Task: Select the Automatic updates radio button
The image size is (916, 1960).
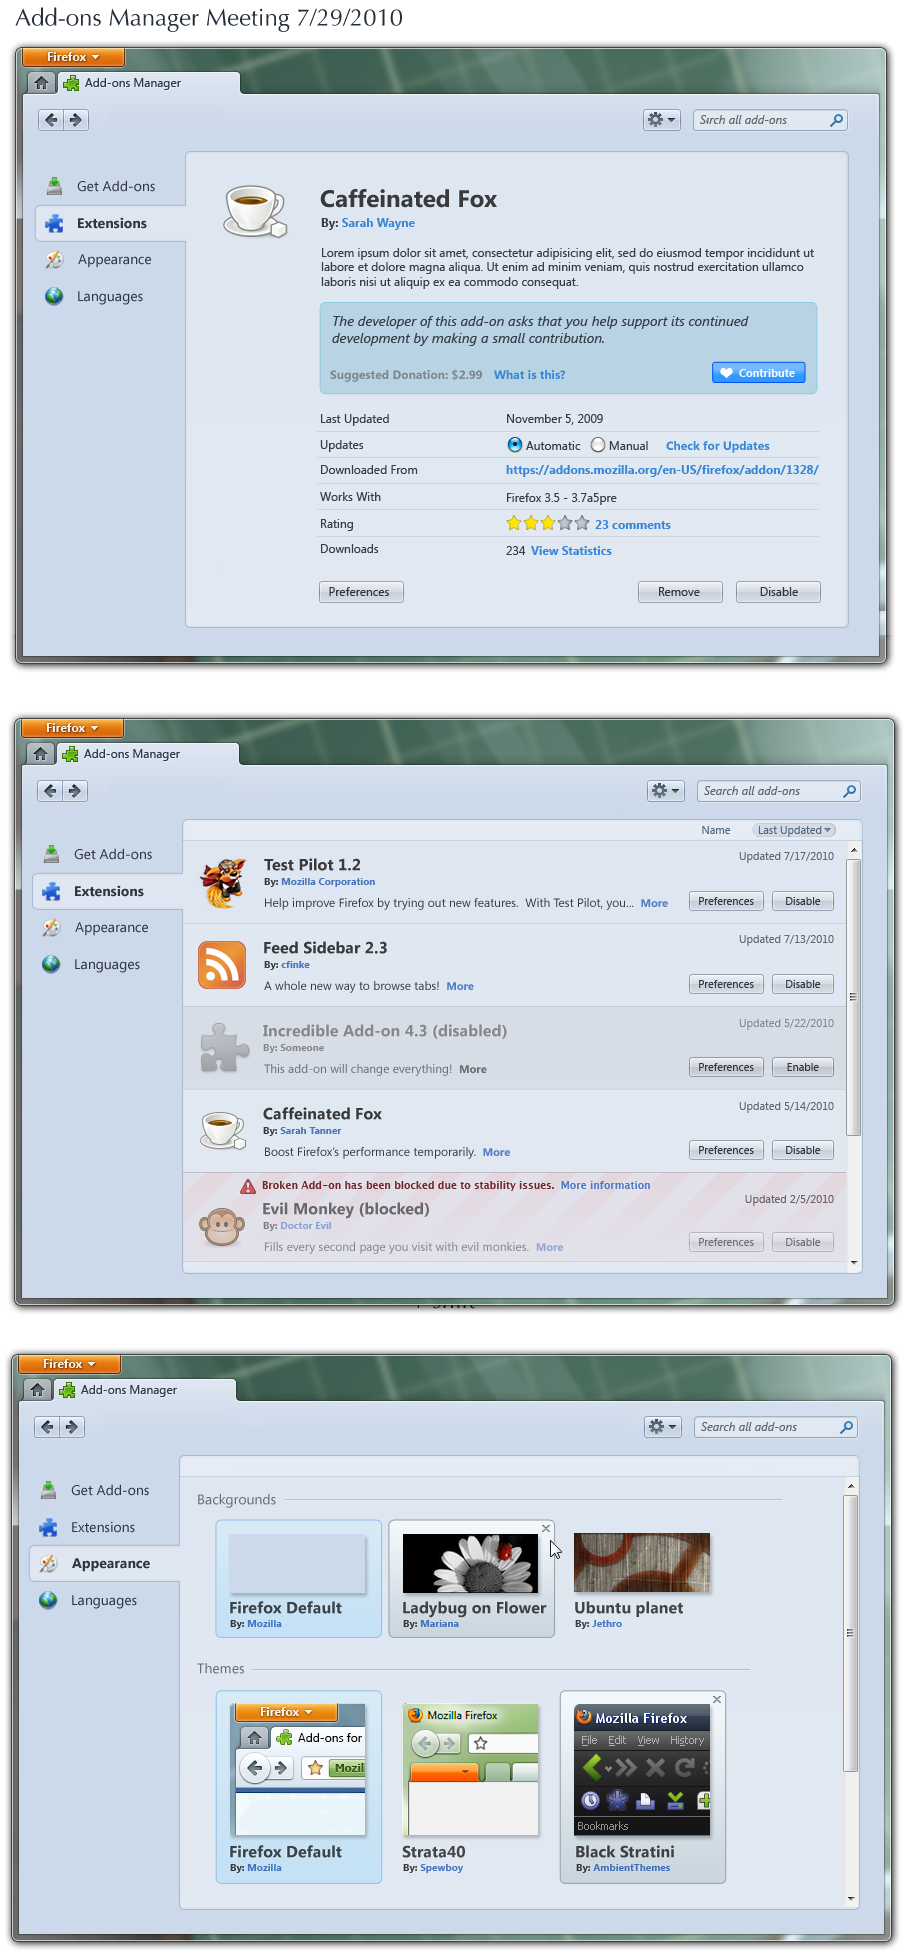Action: click(515, 445)
